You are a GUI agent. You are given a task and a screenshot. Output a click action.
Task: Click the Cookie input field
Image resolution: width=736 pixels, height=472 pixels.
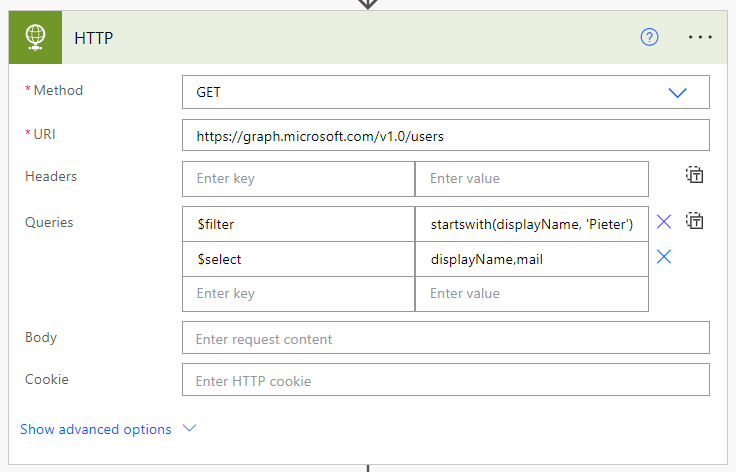point(445,380)
